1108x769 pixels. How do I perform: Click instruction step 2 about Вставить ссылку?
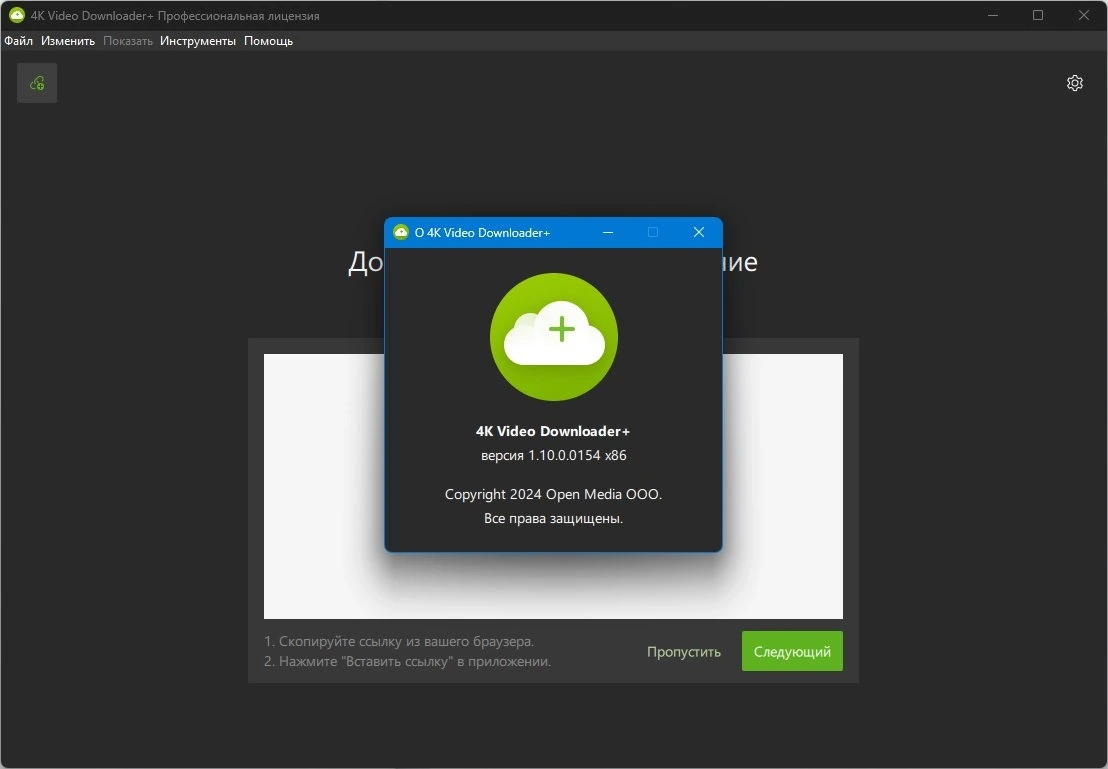click(x=408, y=662)
